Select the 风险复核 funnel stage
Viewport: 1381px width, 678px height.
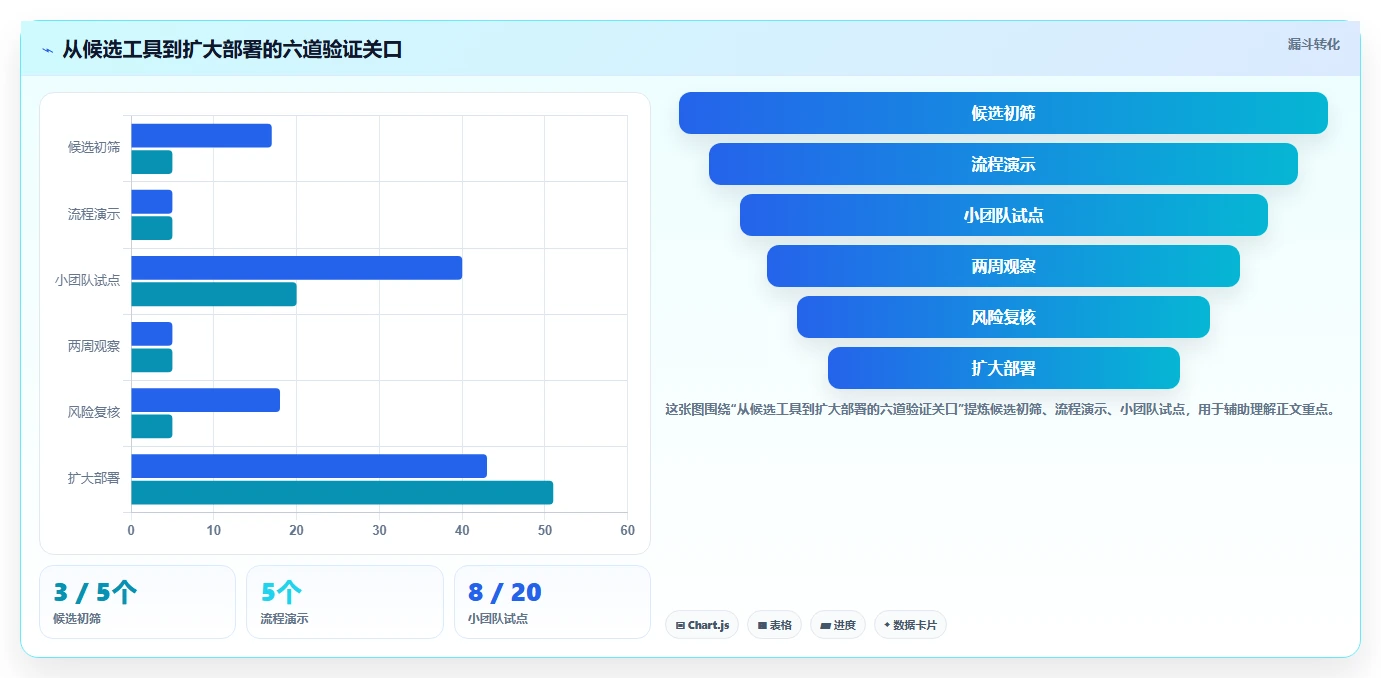coord(1003,317)
